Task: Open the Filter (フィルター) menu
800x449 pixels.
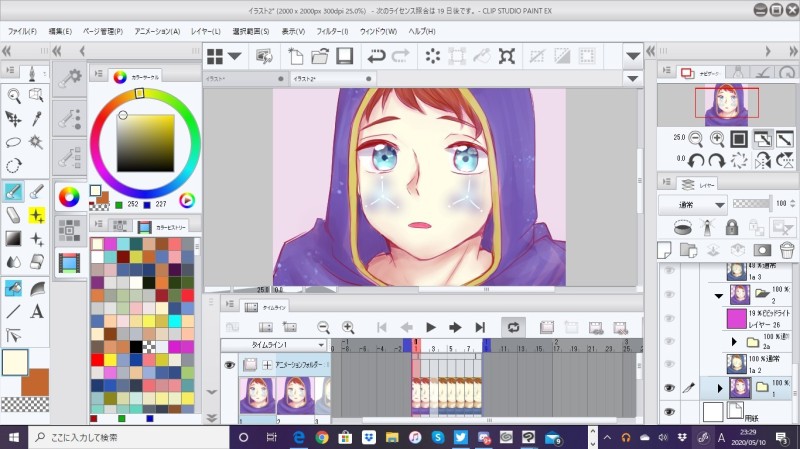Action: coord(330,31)
